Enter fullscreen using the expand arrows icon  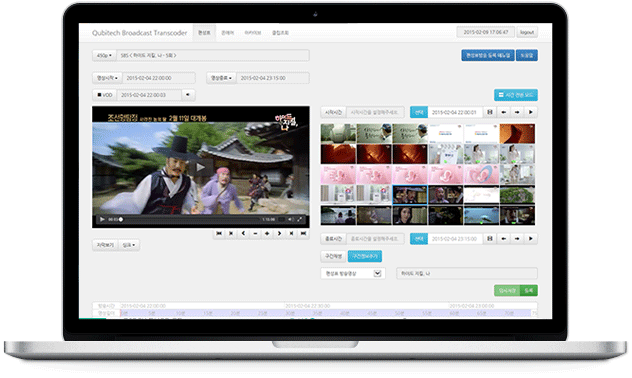(x=300, y=219)
